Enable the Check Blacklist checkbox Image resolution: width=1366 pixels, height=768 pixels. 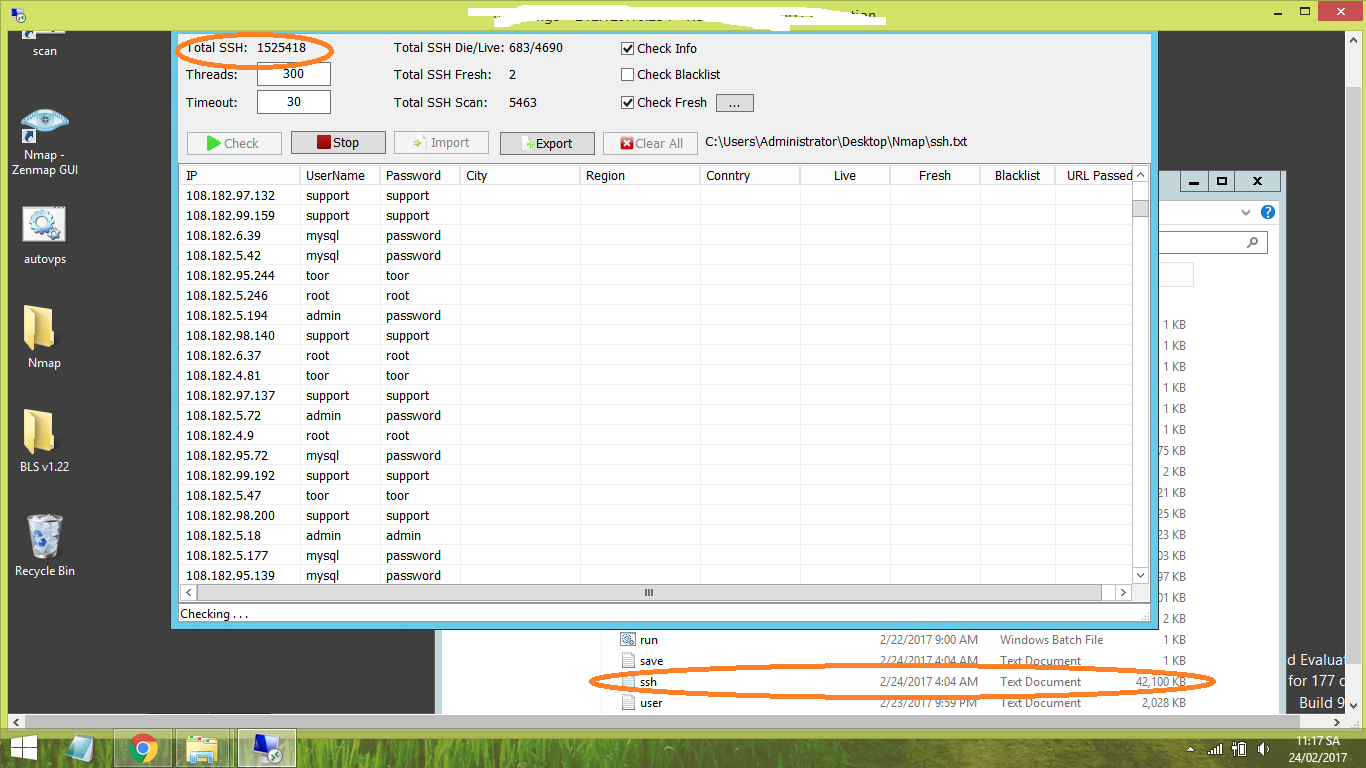point(628,74)
